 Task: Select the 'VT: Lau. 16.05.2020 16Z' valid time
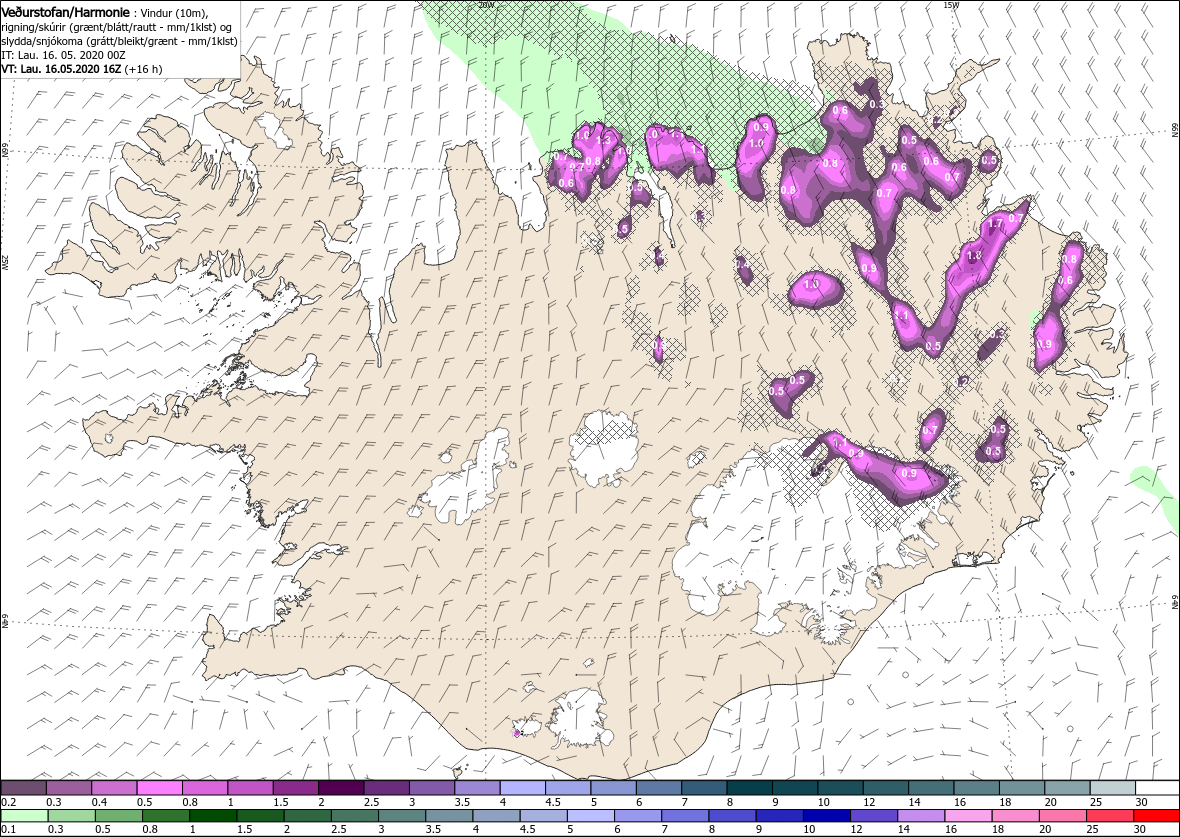[63, 68]
